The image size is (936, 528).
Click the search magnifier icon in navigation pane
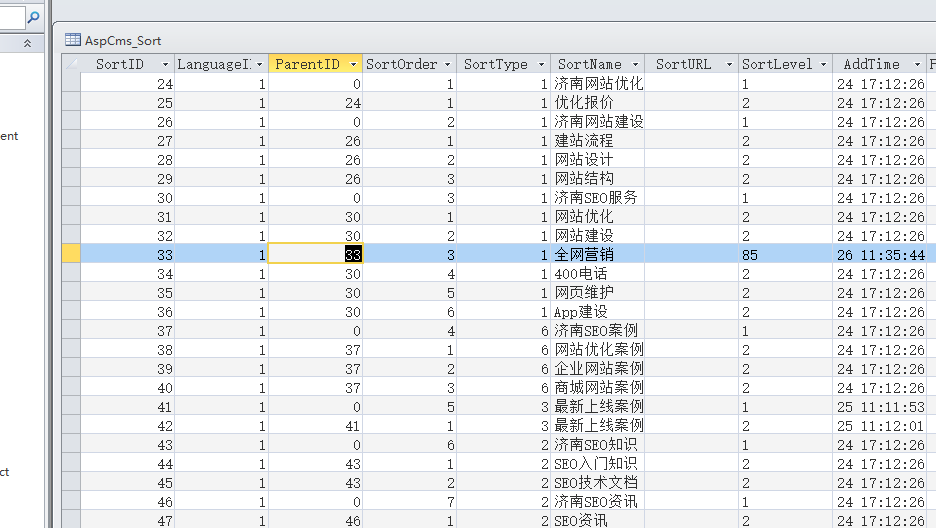click(33, 17)
